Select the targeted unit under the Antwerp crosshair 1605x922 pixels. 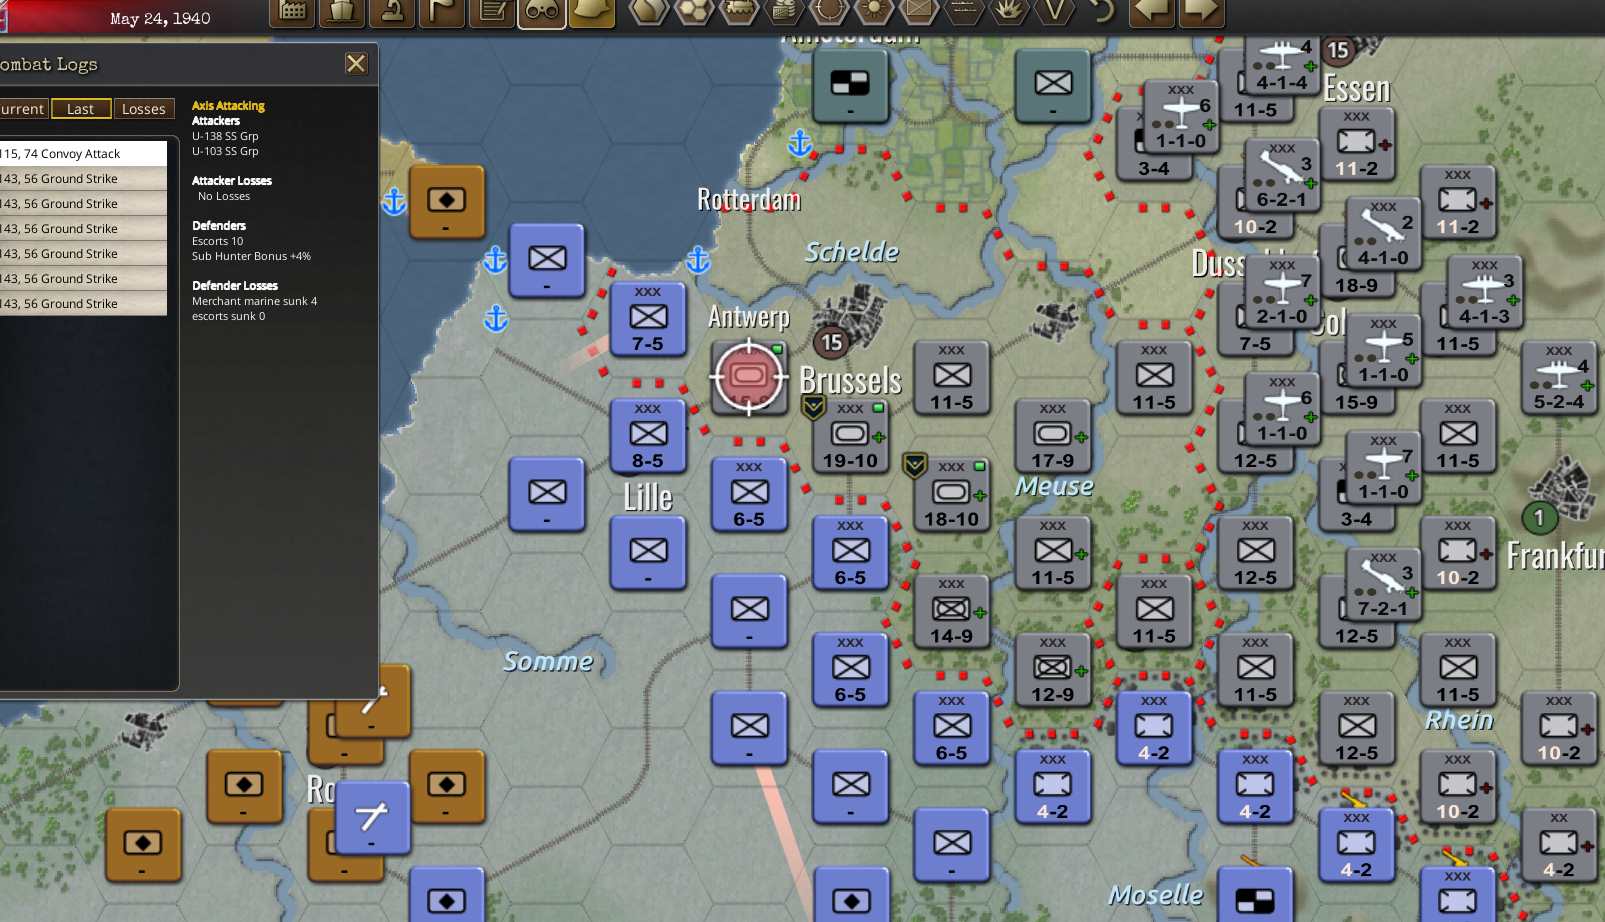748,377
